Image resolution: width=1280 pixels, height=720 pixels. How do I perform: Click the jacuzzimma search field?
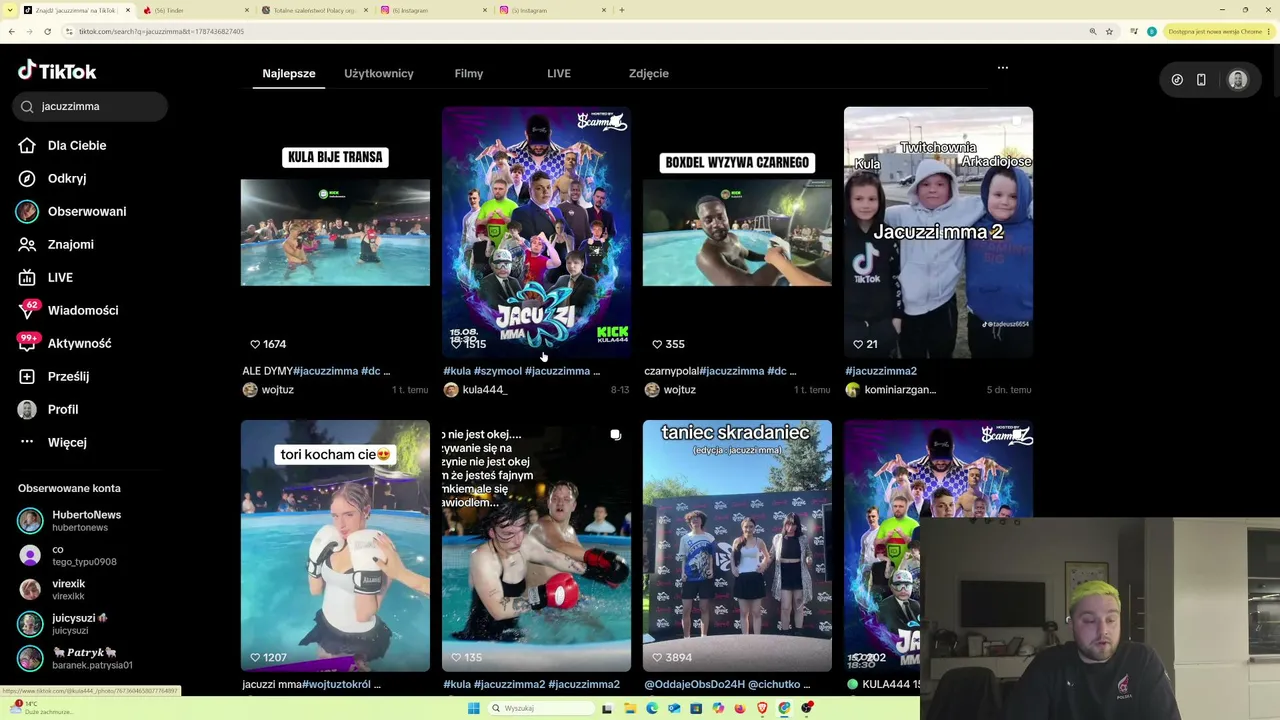point(90,106)
